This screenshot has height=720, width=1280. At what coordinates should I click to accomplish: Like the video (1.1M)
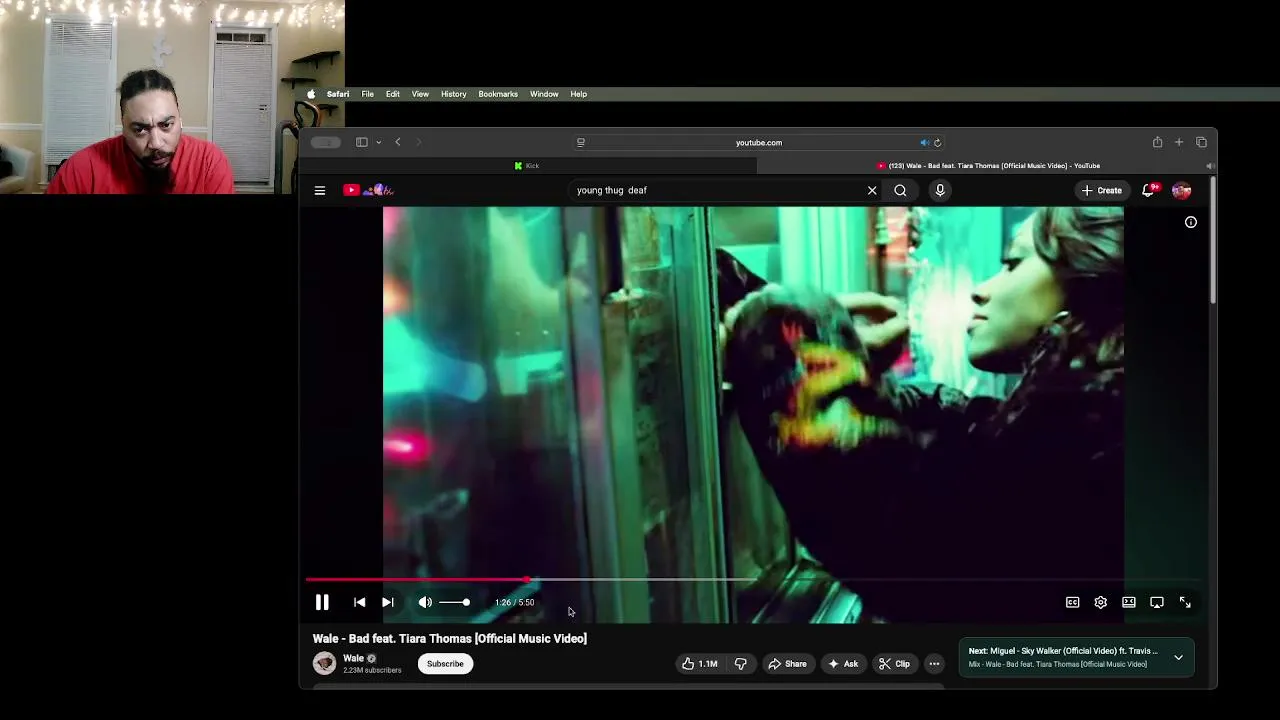tap(699, 664)
